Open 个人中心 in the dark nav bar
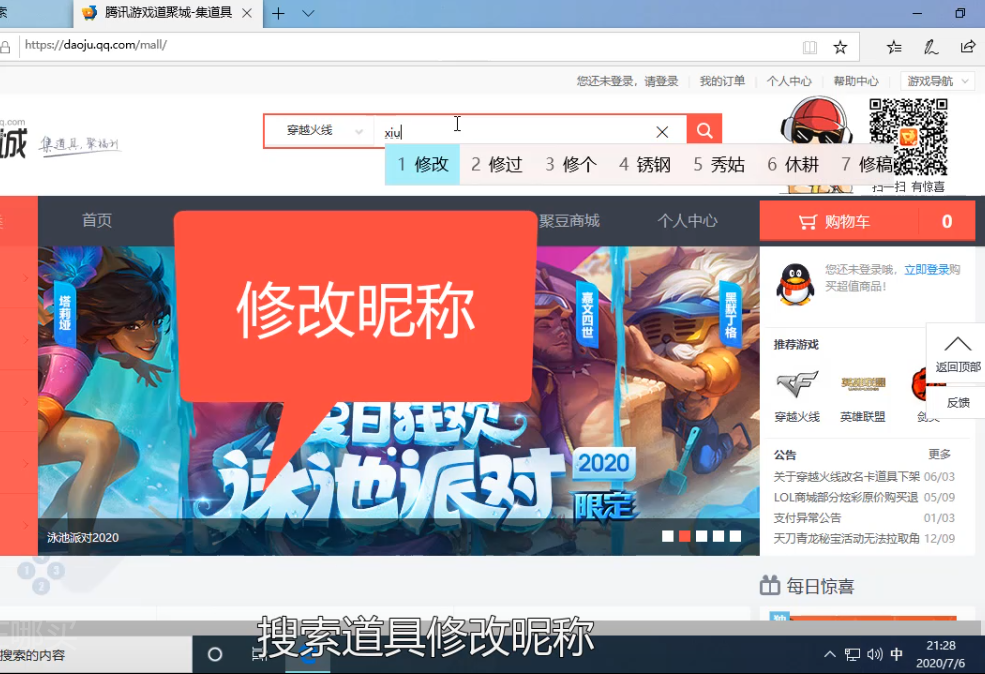This screenshot has width=985, height=674. 687,220
